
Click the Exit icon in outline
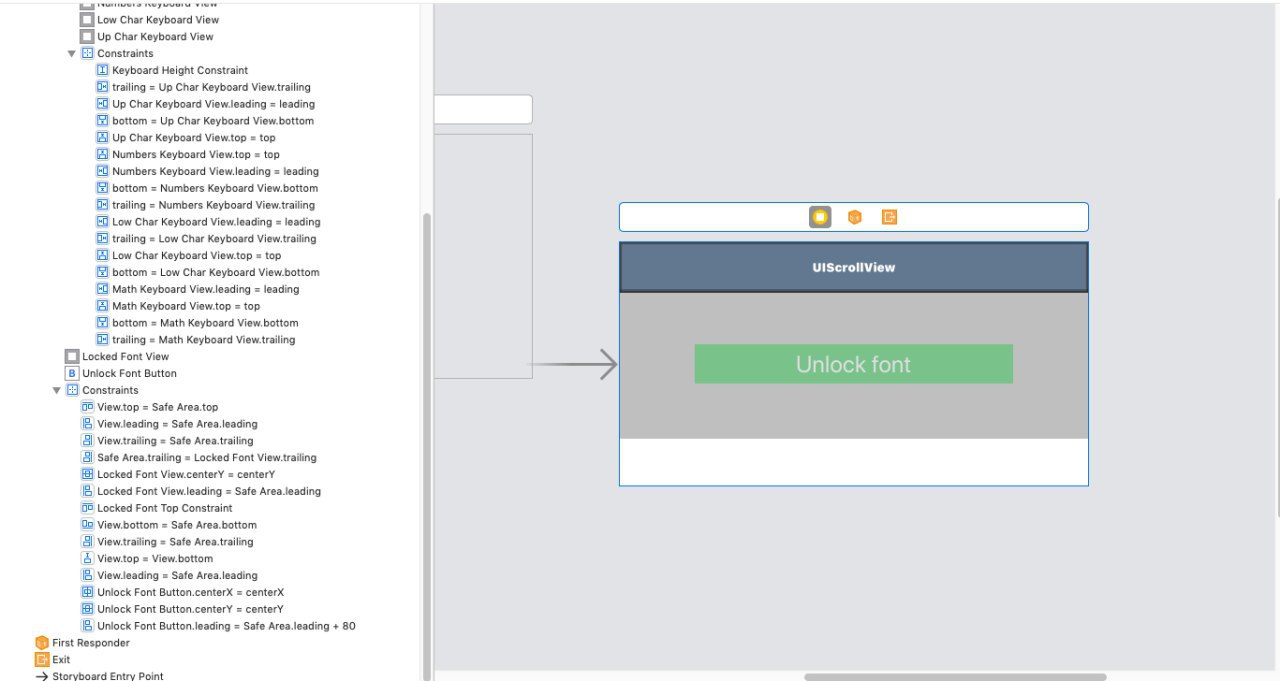[42, 660]
